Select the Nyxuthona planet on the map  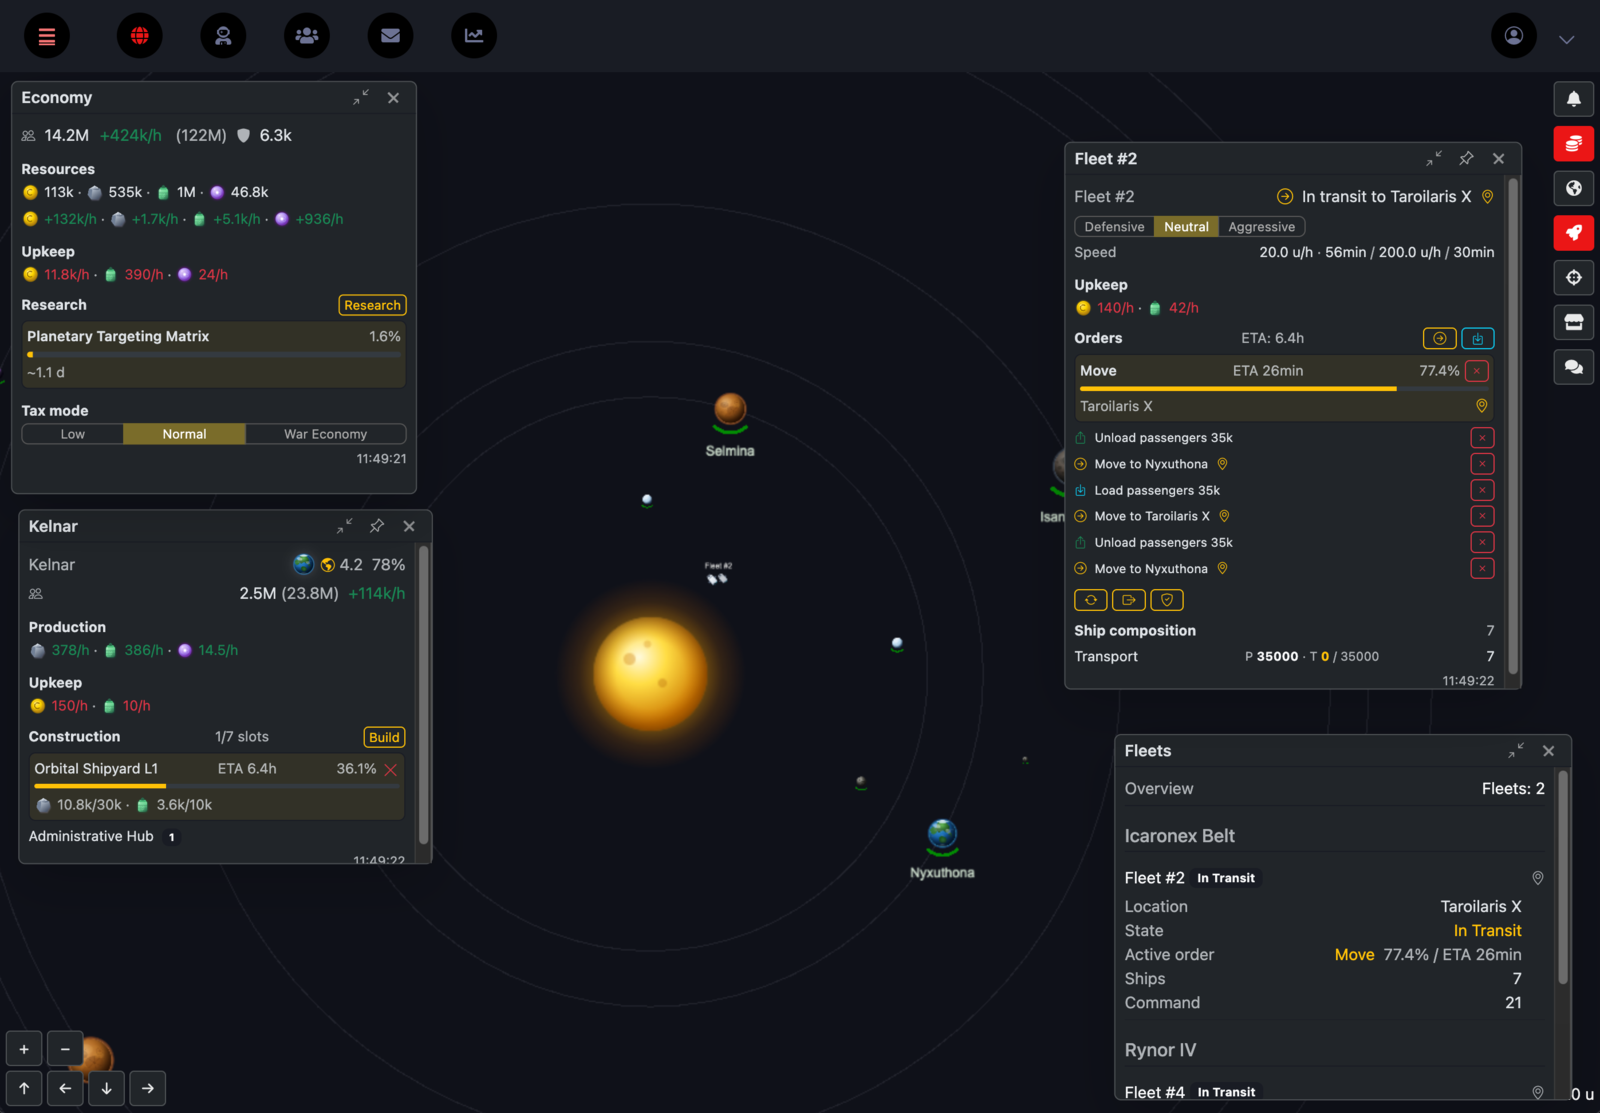coord(942,835)
